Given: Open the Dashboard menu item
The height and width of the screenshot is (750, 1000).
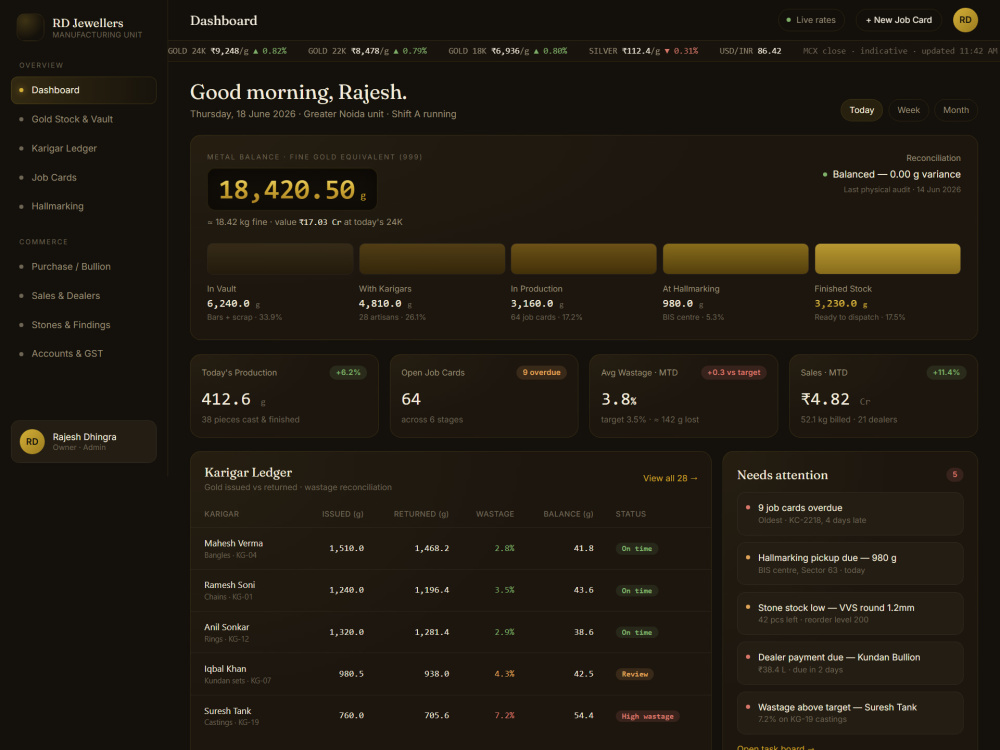Looking at the screenshot, I should click(84, 90).
